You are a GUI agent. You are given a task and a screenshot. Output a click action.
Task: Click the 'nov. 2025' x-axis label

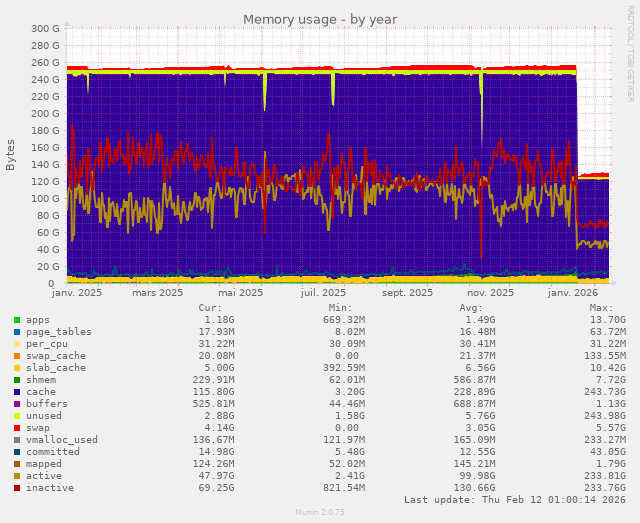[490, 293]
